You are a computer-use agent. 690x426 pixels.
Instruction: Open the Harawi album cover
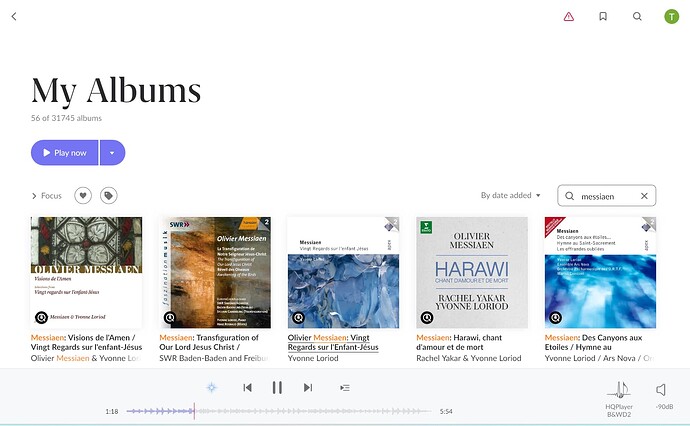click(472, 272)
